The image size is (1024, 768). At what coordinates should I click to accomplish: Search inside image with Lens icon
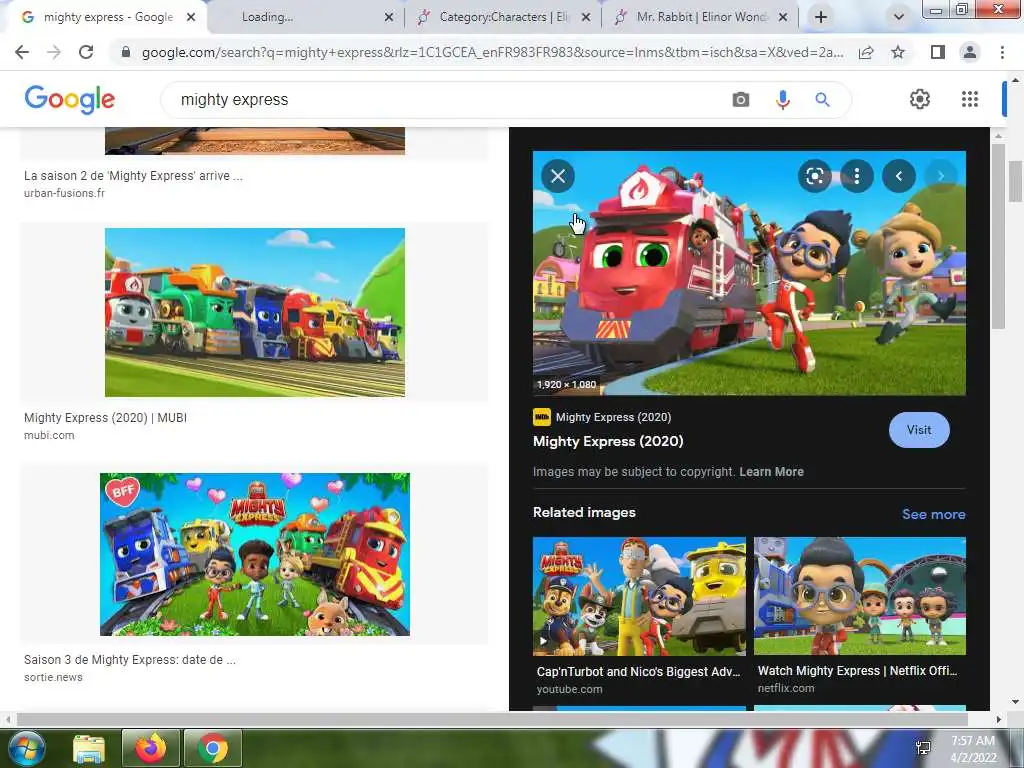(x=814, y=176)
